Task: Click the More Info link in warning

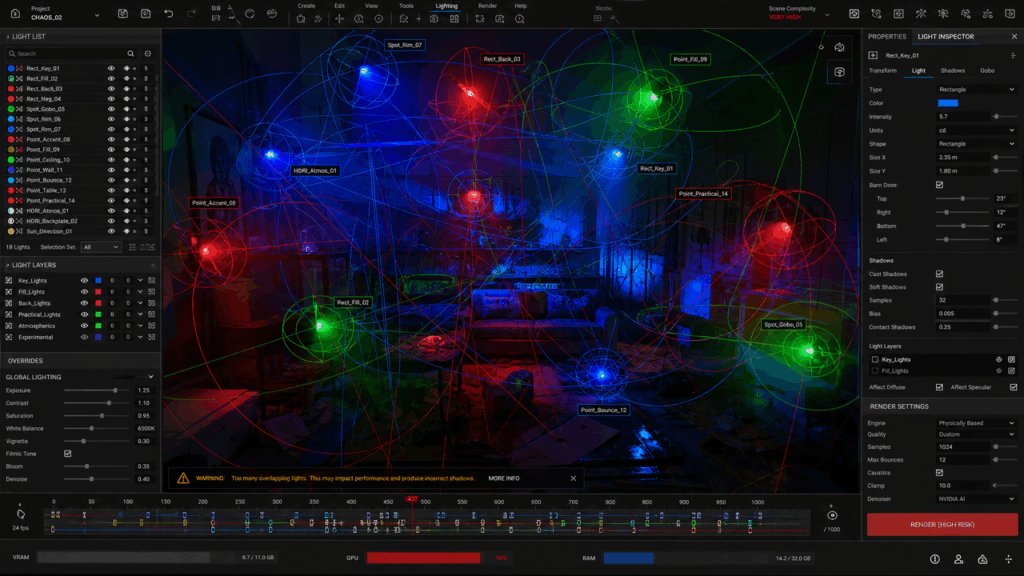Action: coord(504,479)
